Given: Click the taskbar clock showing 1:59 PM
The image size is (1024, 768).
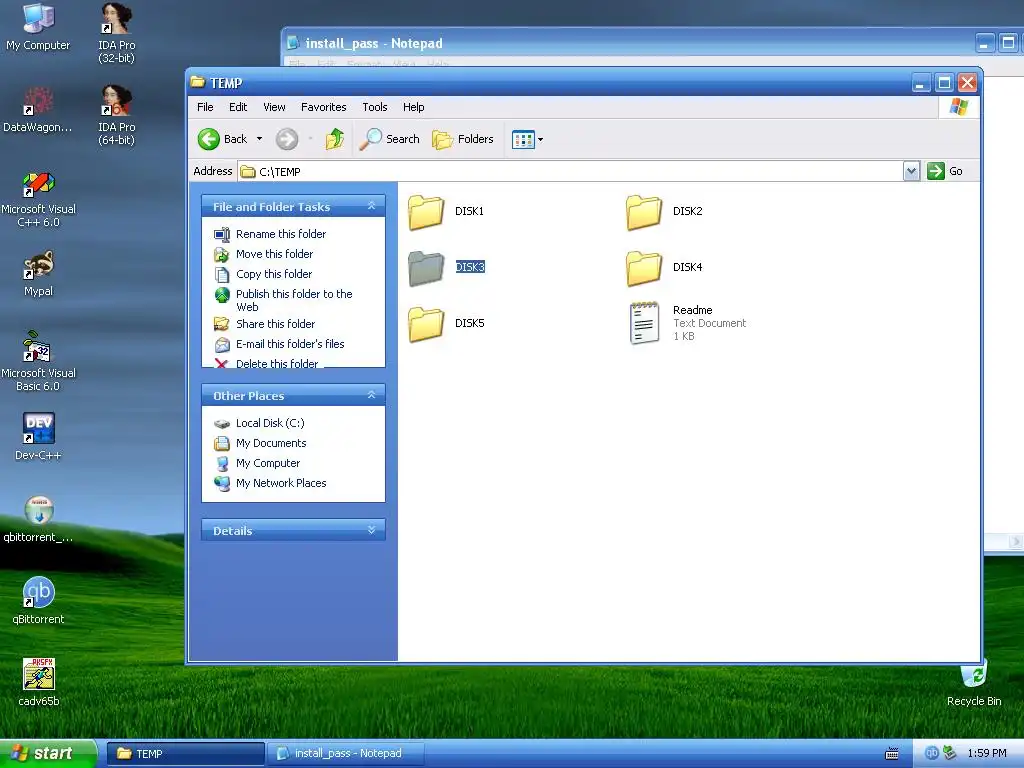Looking at the screenshot, I should point(987,753).
